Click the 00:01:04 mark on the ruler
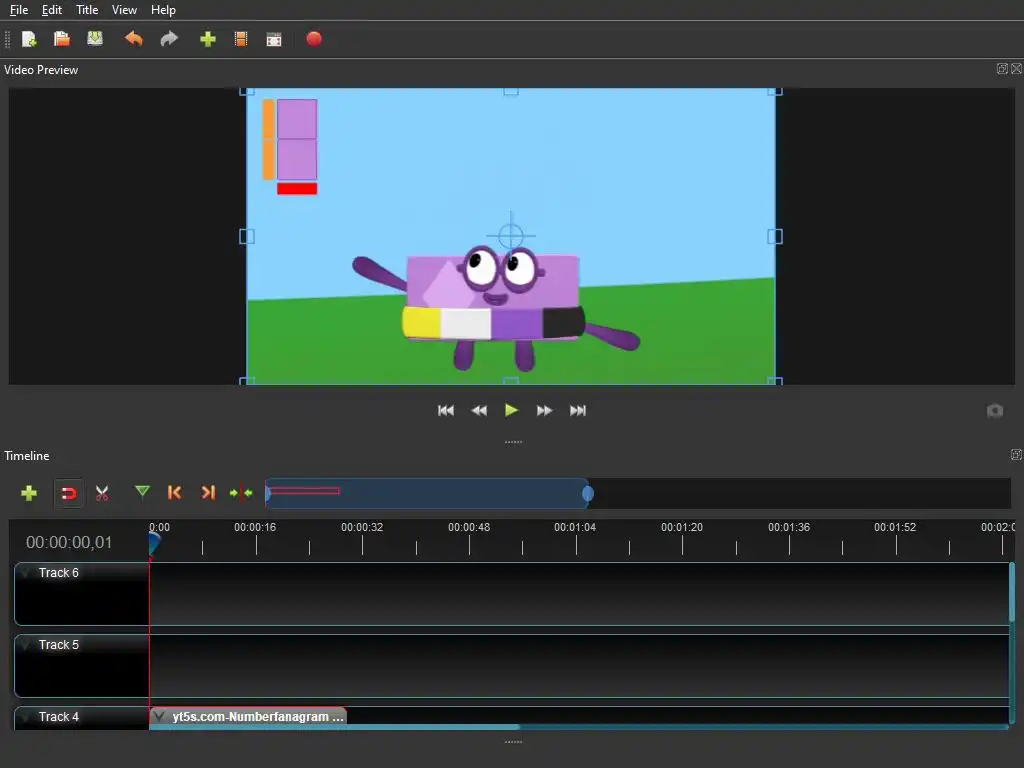This screenshot has width=1024, height=768. 575,527
